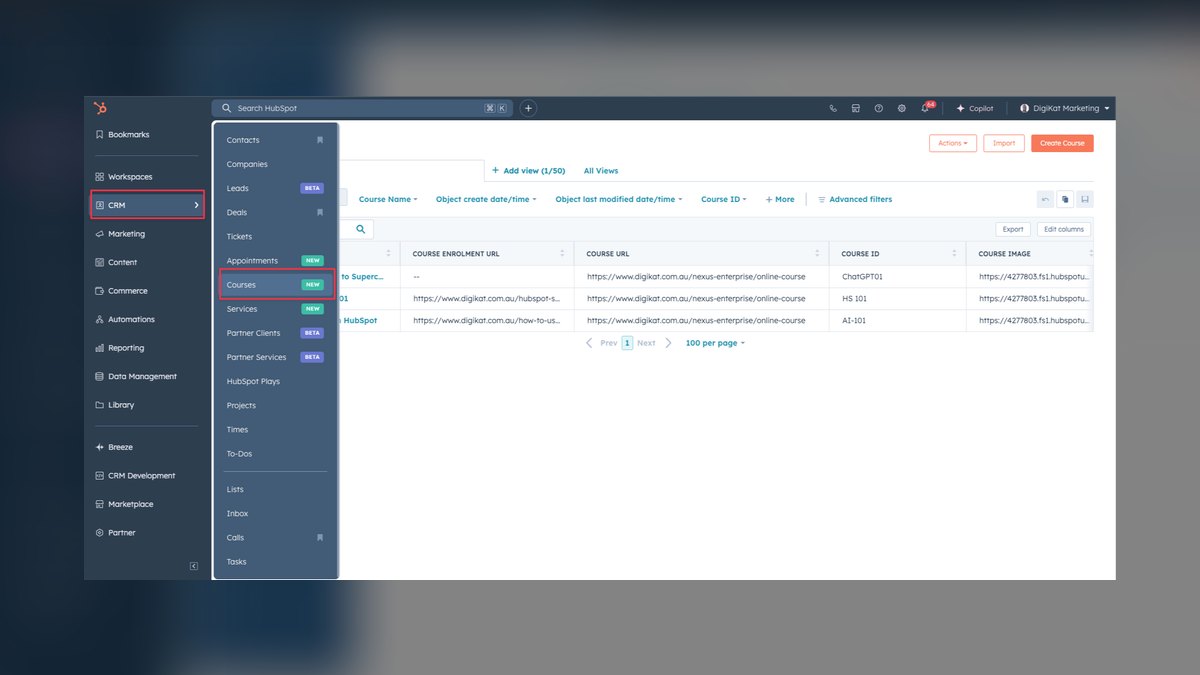Open the help question mark icon
Image resolution: width=1200 pixels, height=675 pixels.
click(x=879, y=108)
